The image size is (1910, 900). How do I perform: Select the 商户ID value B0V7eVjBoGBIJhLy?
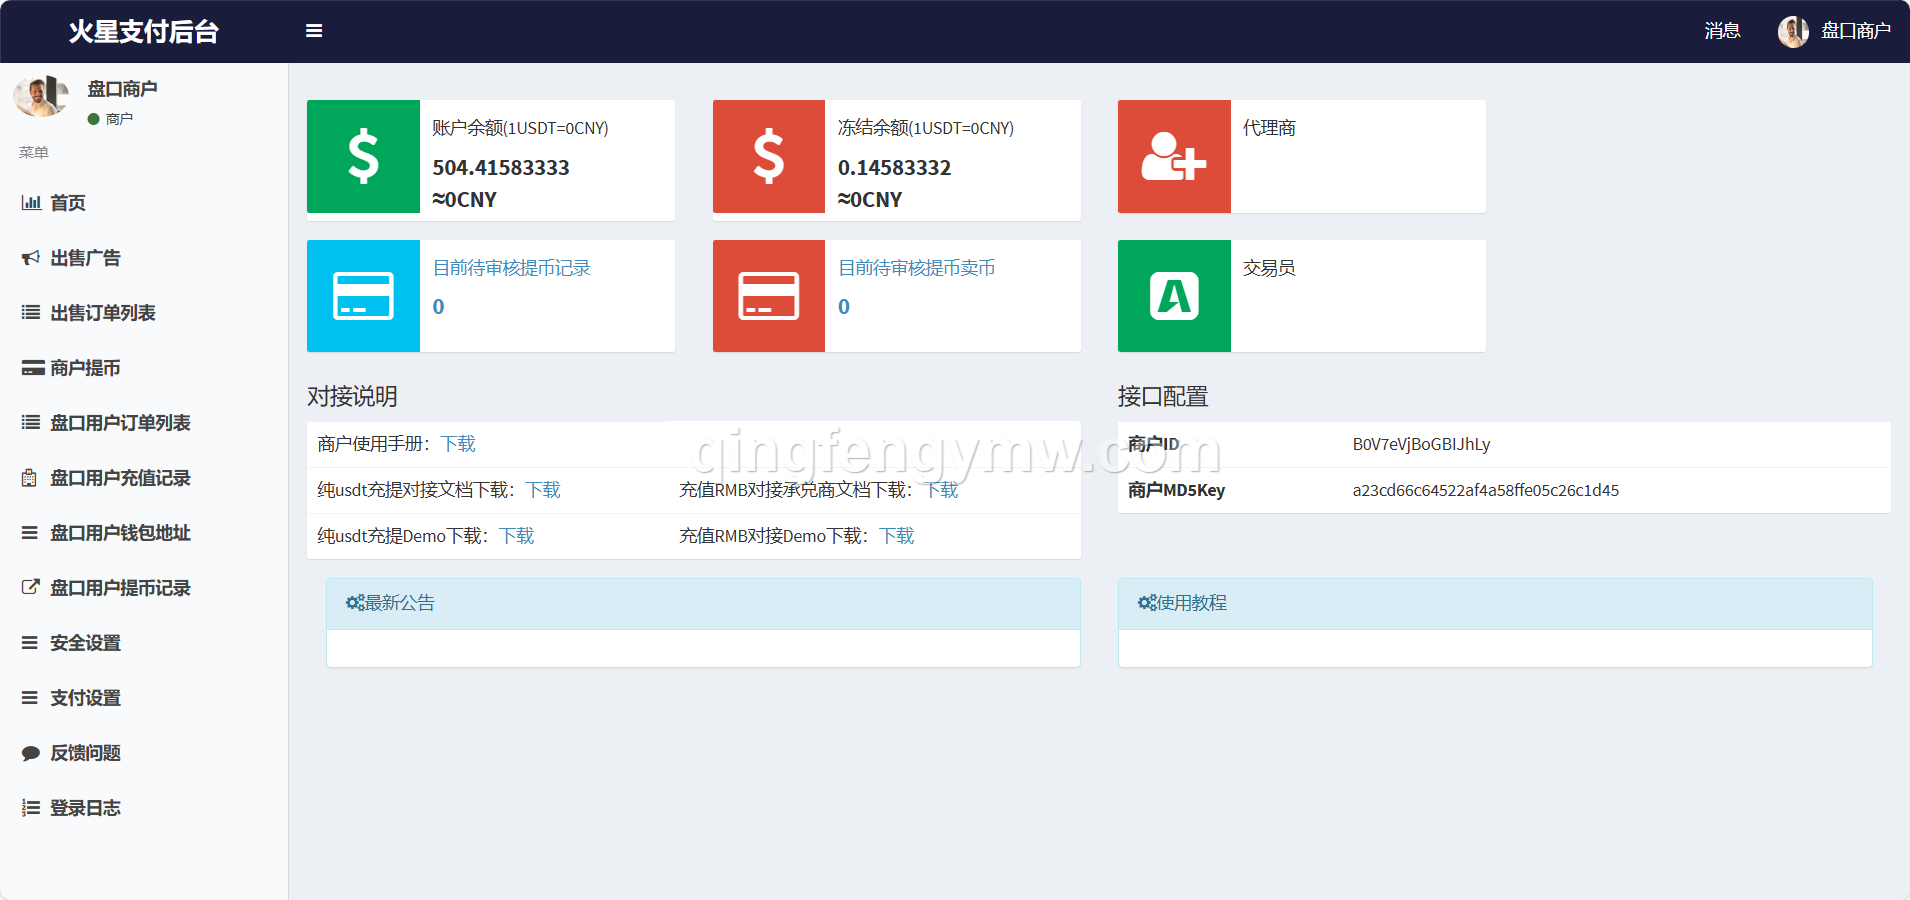pos(1421,444)
